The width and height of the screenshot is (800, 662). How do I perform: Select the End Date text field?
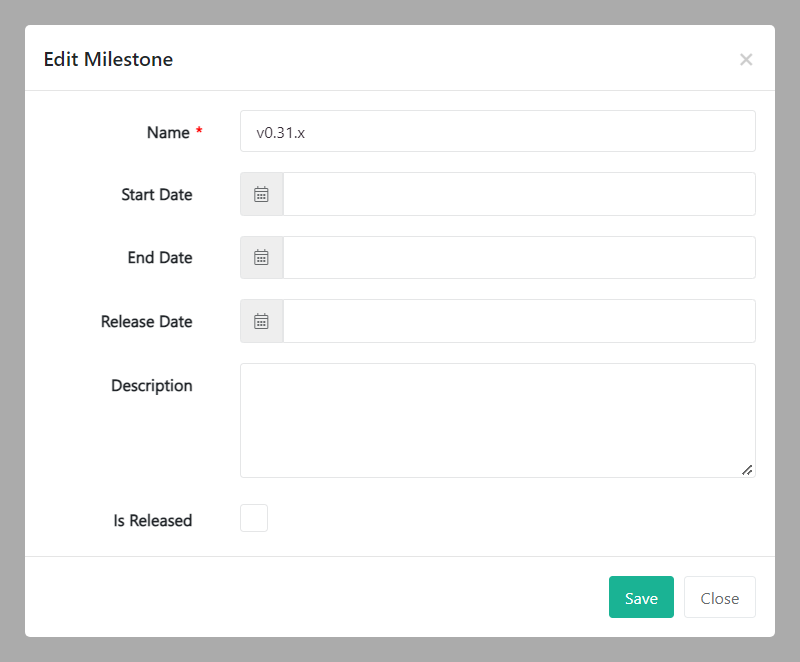pyautogui.click(x=518, y=258)
